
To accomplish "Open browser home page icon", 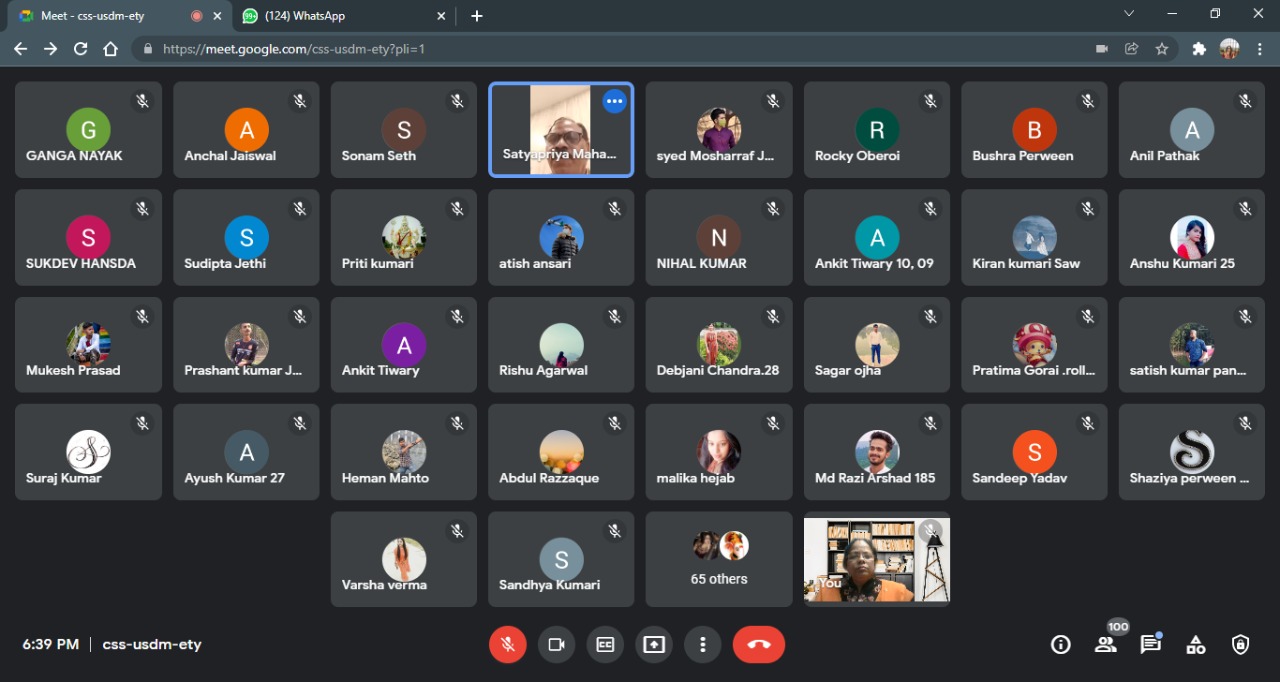I will tap(111, 48).
